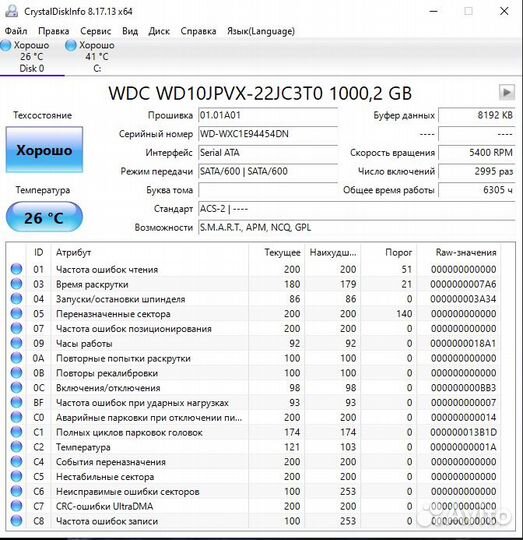Click the status icon for attribute 03
Viewport: 523px width, 540px height.
pos(16,284)
